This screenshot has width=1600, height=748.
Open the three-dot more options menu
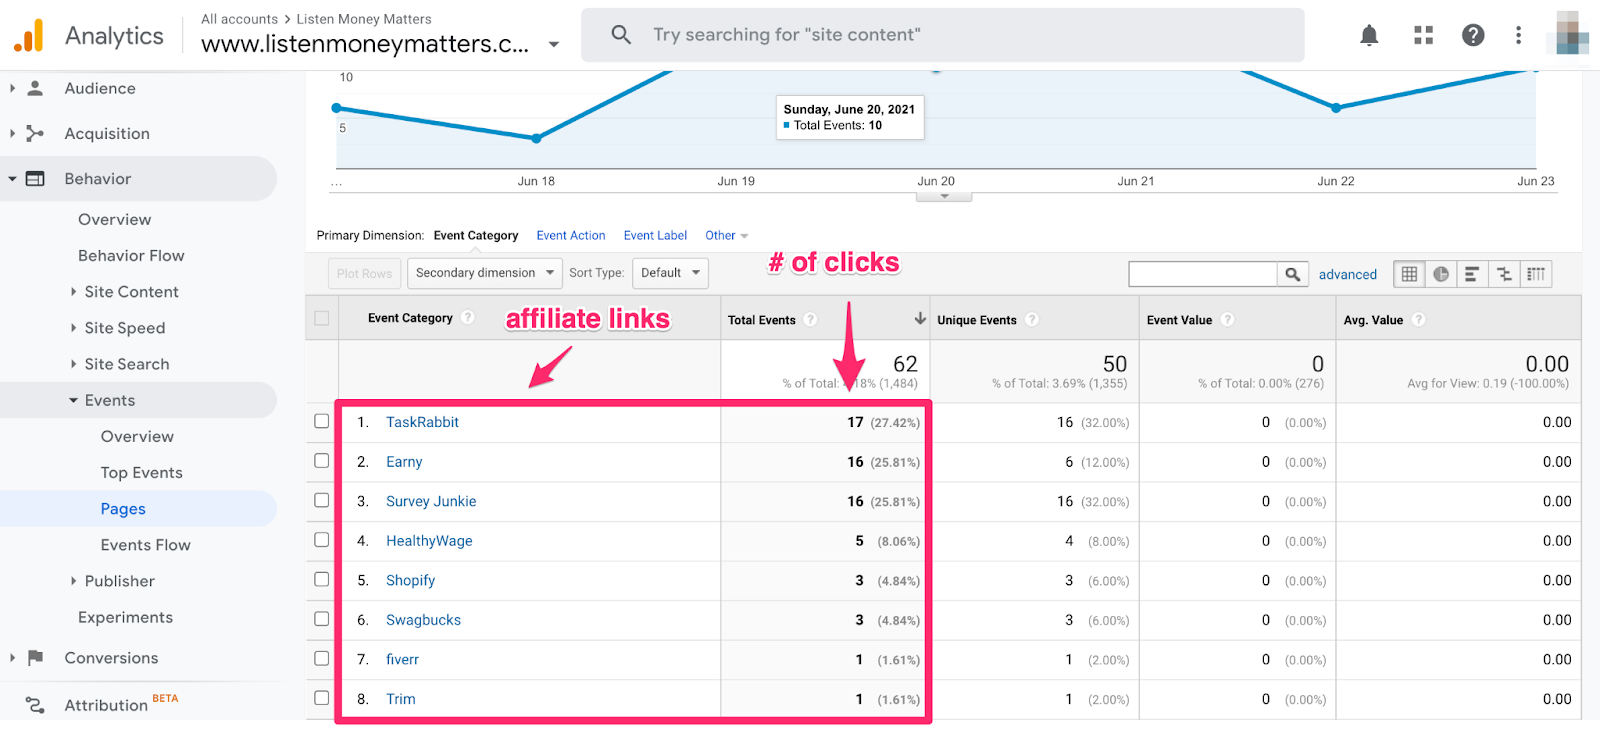pyautogui.click(x=1518, y=36)
